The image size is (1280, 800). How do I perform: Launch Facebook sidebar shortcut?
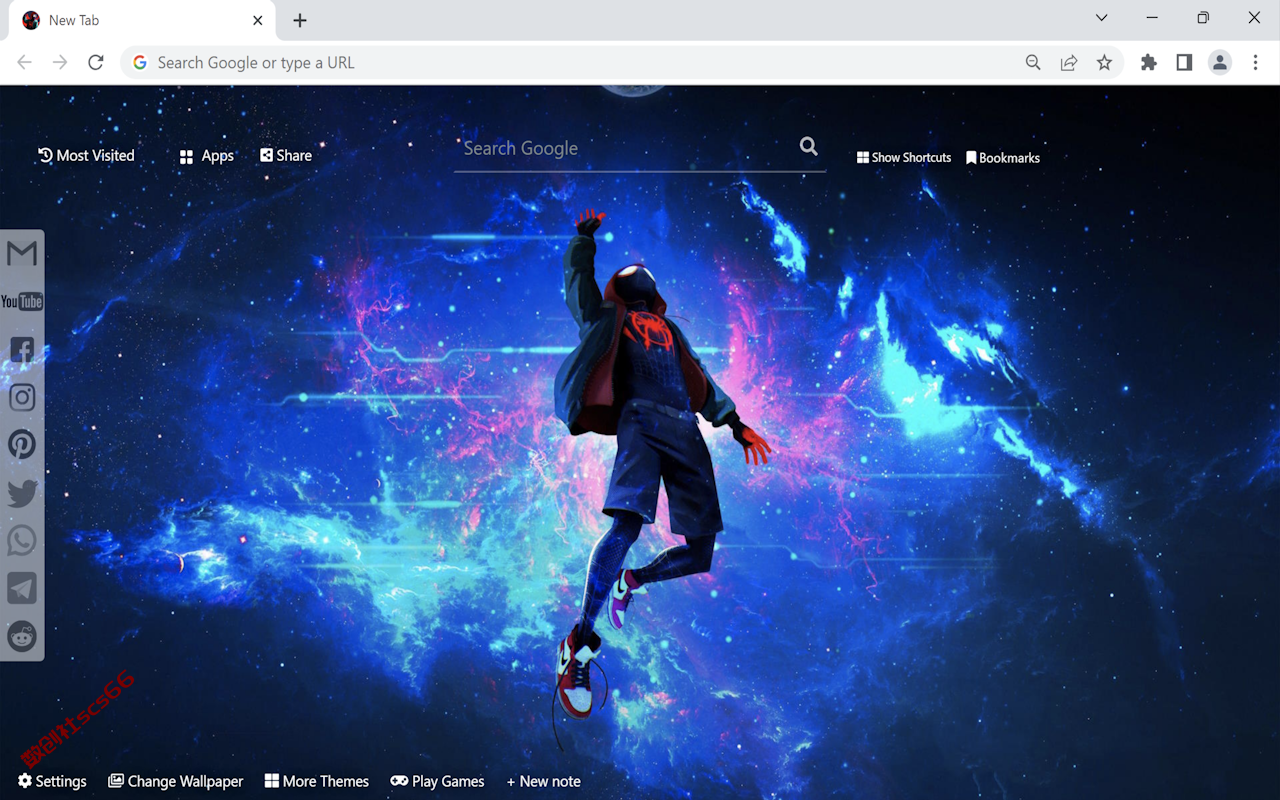pos(21,350)
